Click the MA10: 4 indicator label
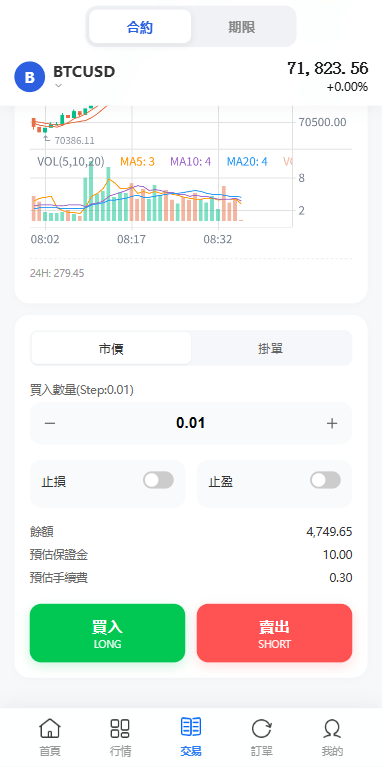The image size is (382, 767). coord(191,161)
